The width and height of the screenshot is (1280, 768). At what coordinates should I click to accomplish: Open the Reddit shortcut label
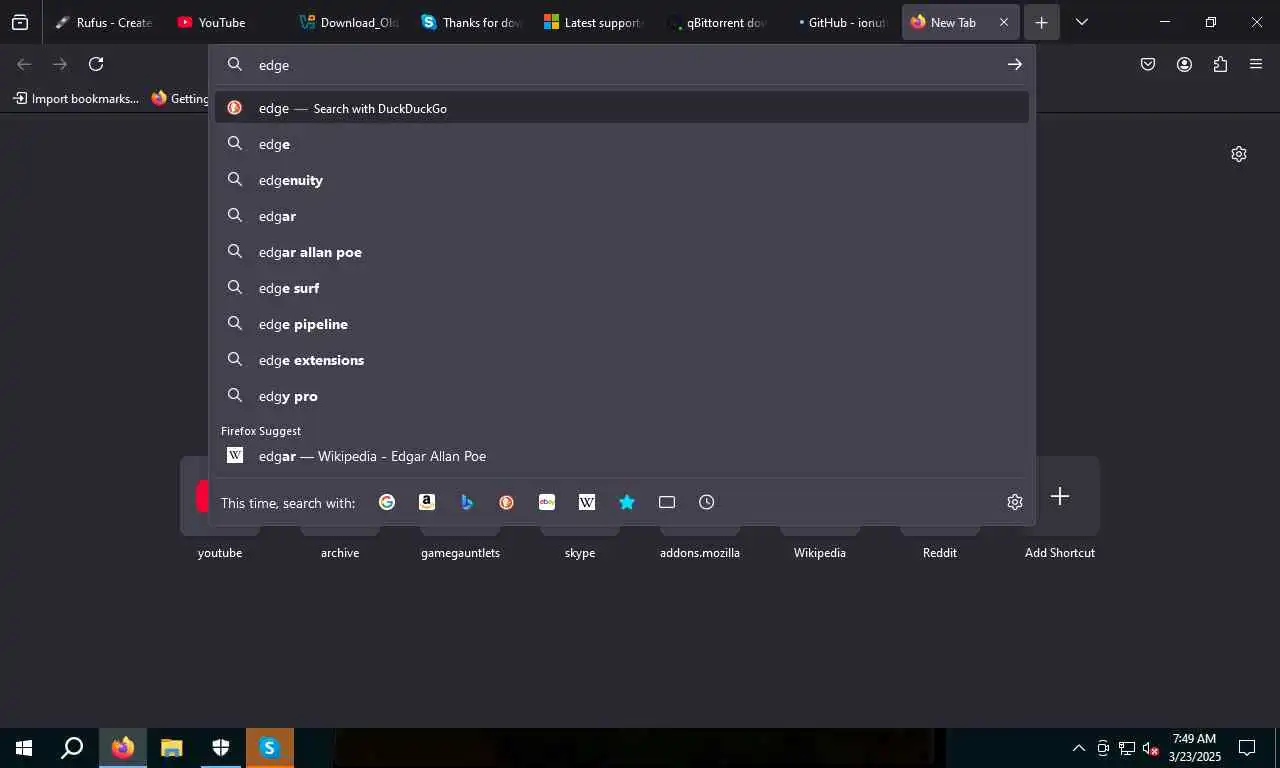(x=940, y=552)
